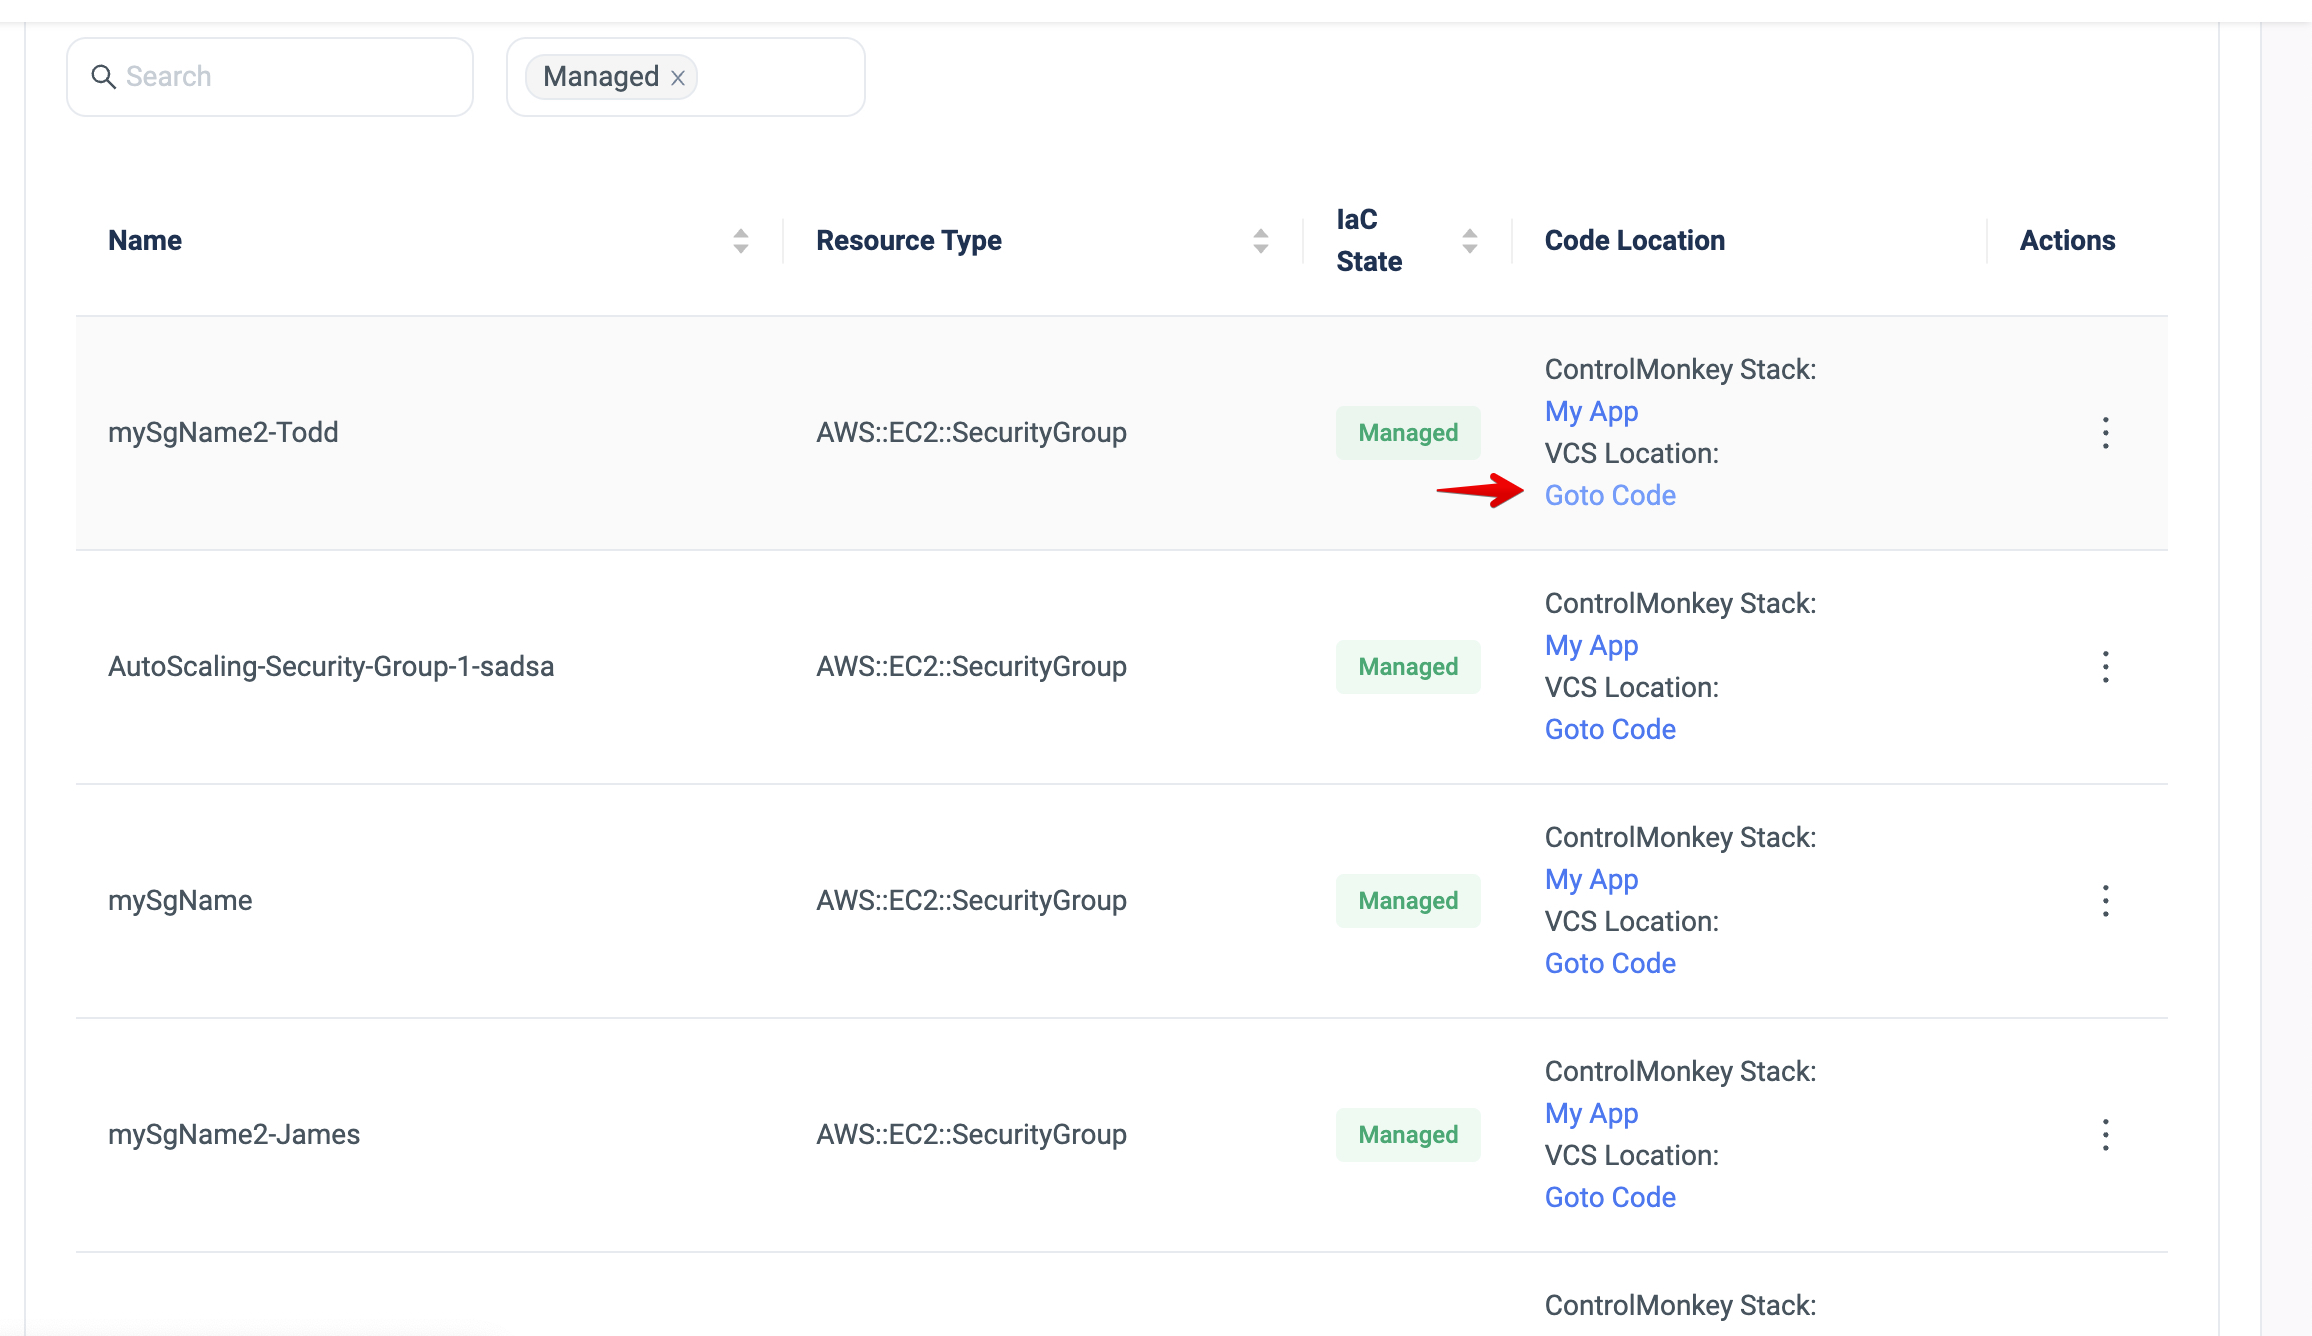Viewport: 2312px width, 1336px height.
Task: Click the Actions column header
Action: [x=2067, y=241]
